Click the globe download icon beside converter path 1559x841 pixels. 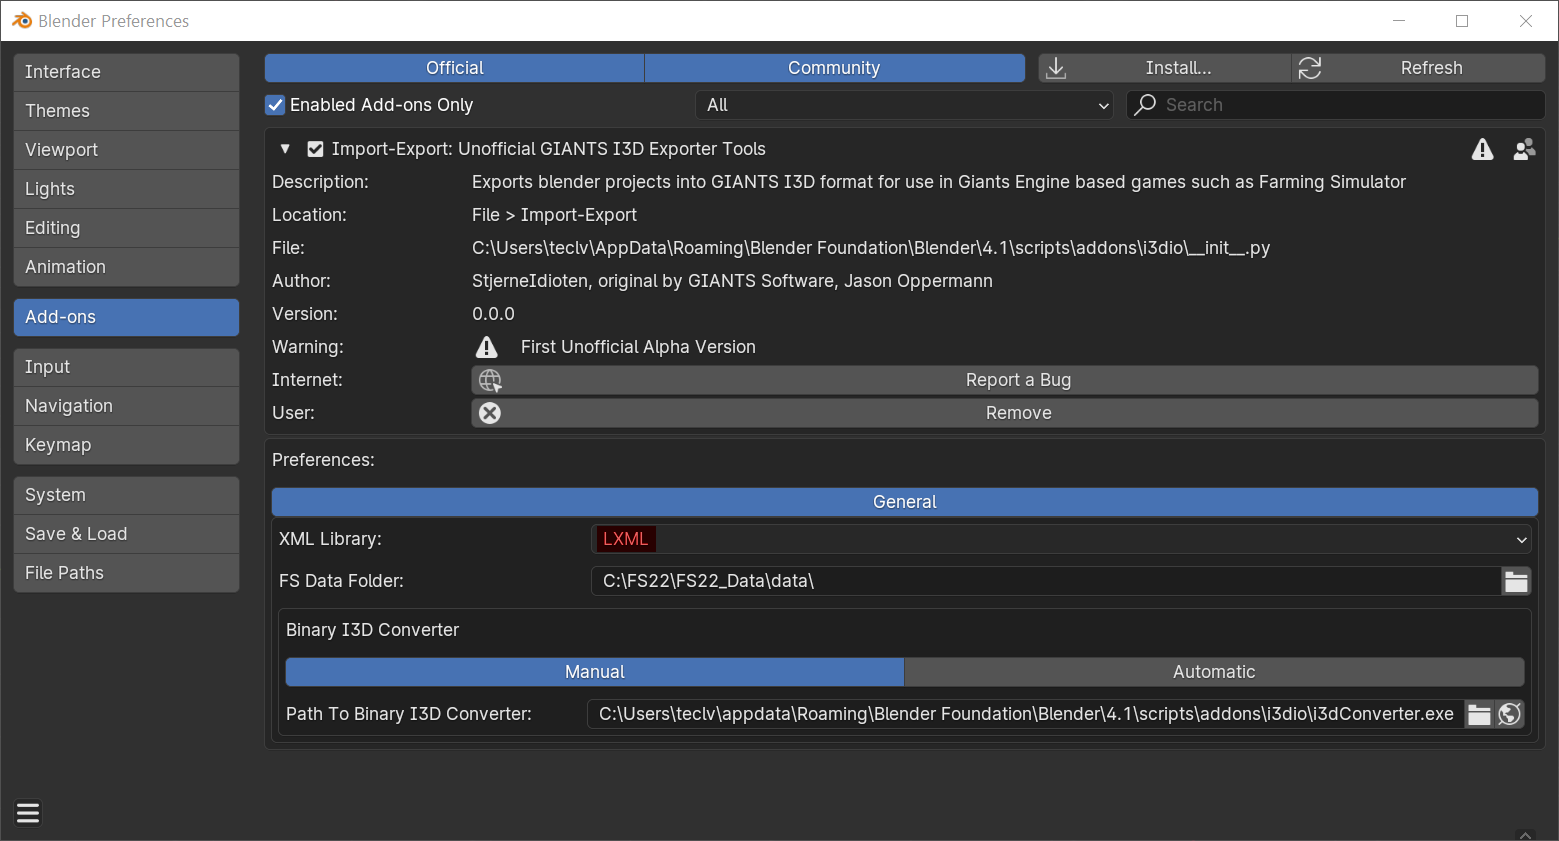(x=1510, y=714)
